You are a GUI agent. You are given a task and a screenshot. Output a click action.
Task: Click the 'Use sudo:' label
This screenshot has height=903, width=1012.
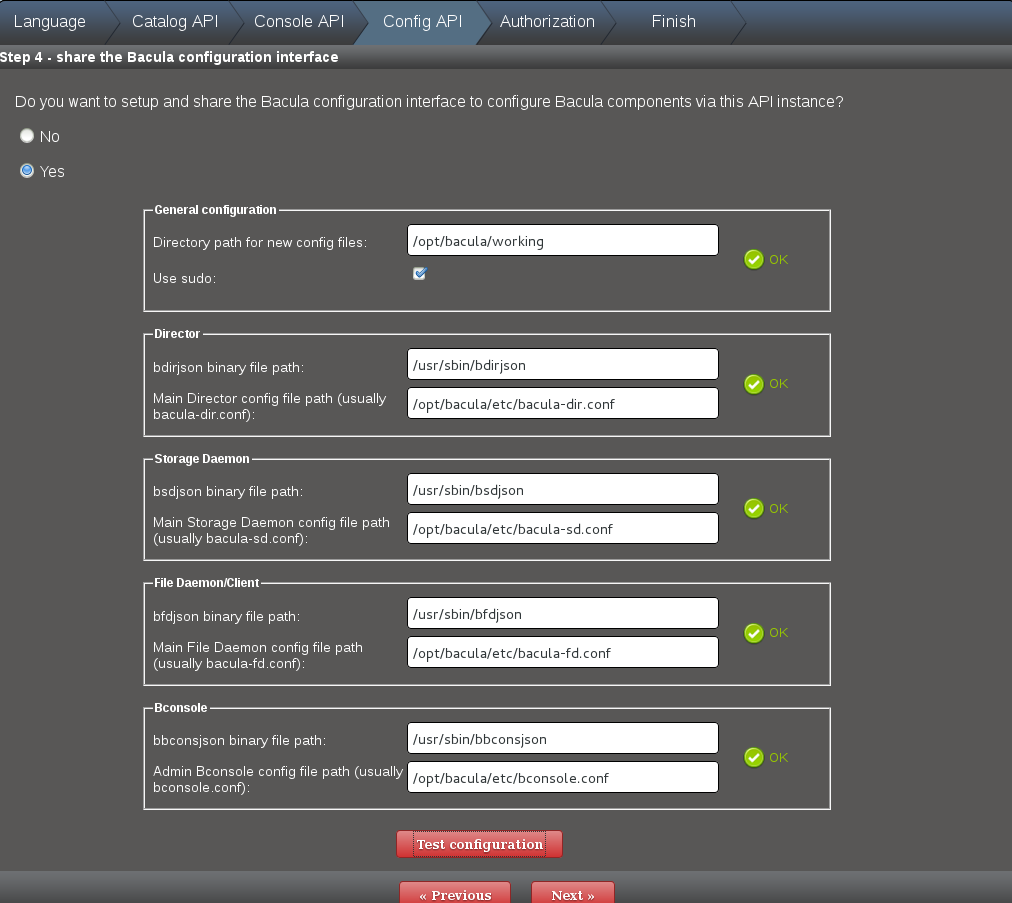[185, 278]
